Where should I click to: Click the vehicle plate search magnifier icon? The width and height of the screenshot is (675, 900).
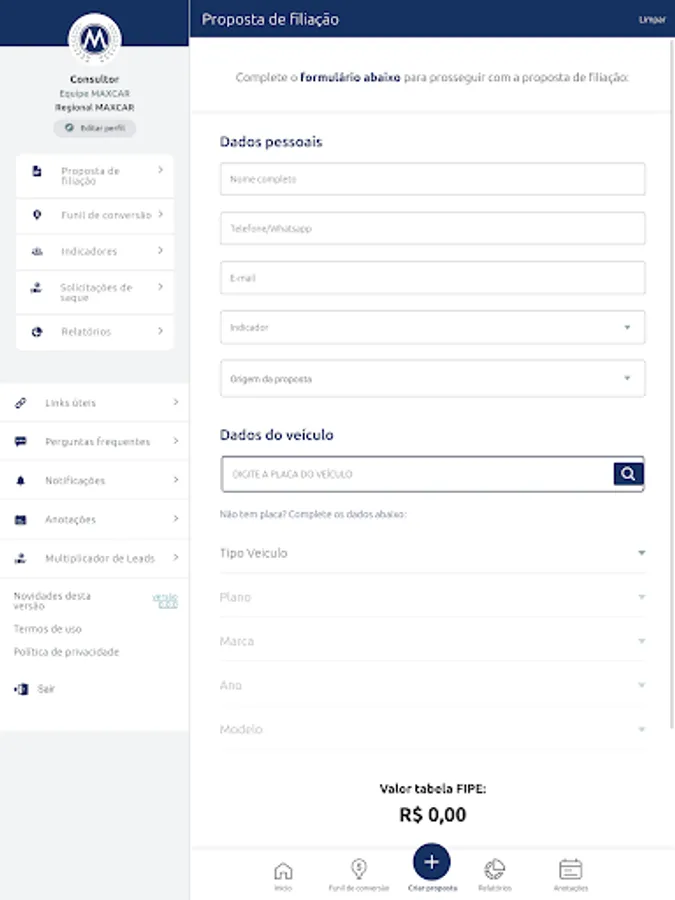(x=627, y=474)
